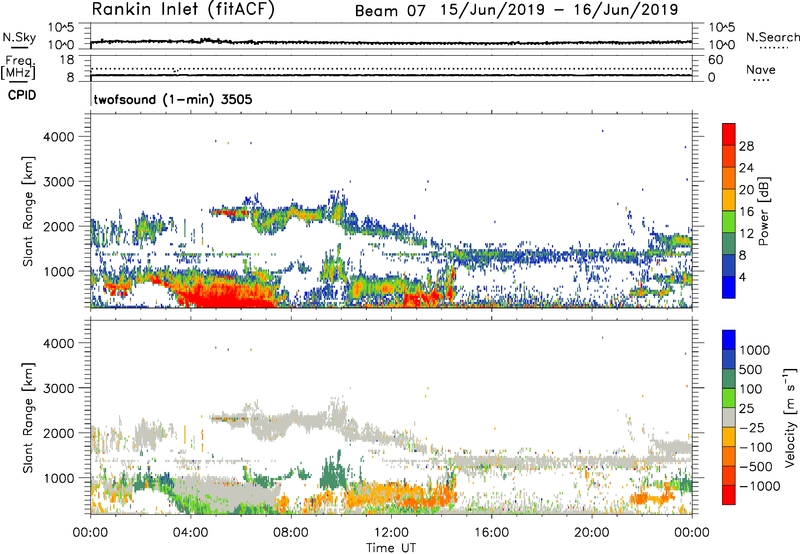This screenshot has height=554, width=800.
Task: Click power panel 'Slant Range [km]' label
Action: tap(28, 211)
